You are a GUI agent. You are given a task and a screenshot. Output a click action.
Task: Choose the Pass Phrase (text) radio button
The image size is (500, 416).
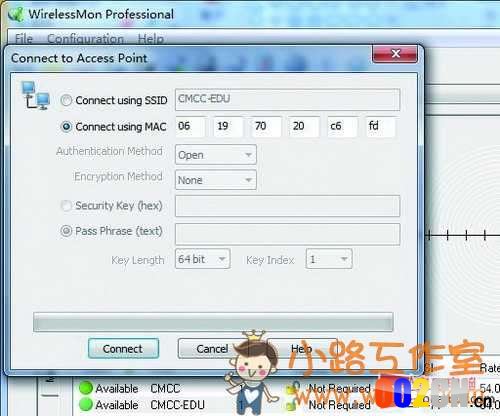point(66,231)
